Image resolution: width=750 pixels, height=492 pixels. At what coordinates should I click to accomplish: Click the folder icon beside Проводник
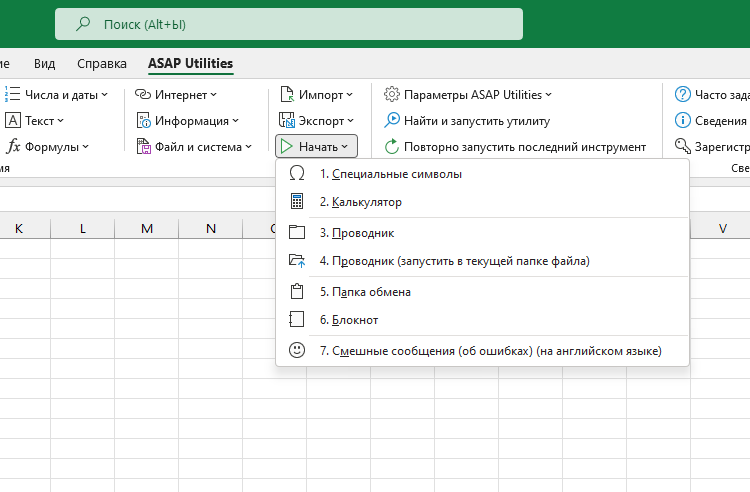[x=297, y=232]
